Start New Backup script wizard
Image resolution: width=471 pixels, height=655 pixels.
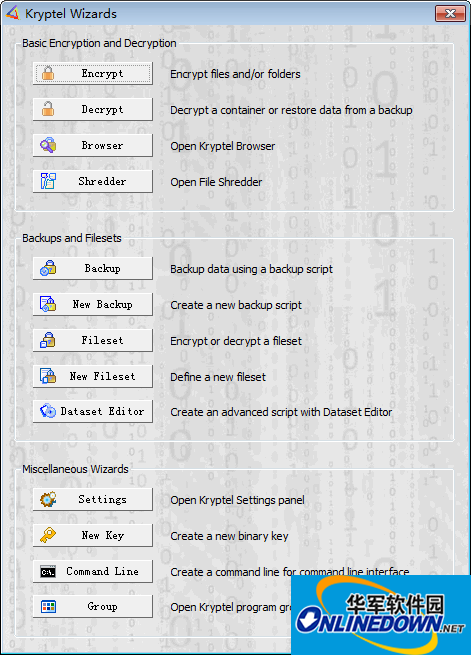click(93, 305)
